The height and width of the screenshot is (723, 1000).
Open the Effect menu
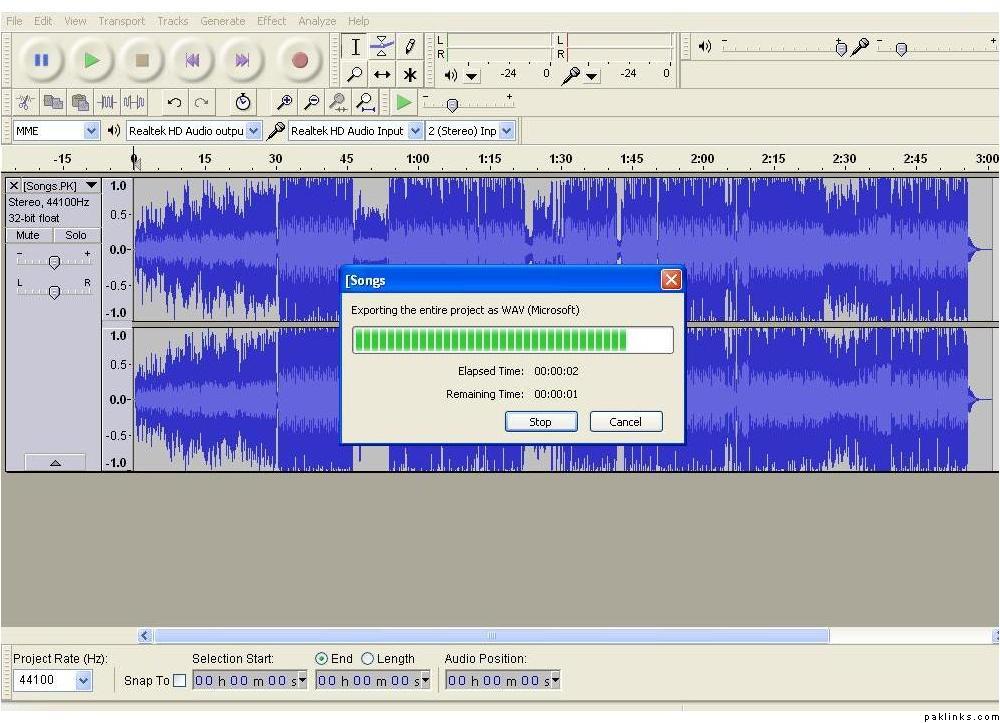coord(271,21)
